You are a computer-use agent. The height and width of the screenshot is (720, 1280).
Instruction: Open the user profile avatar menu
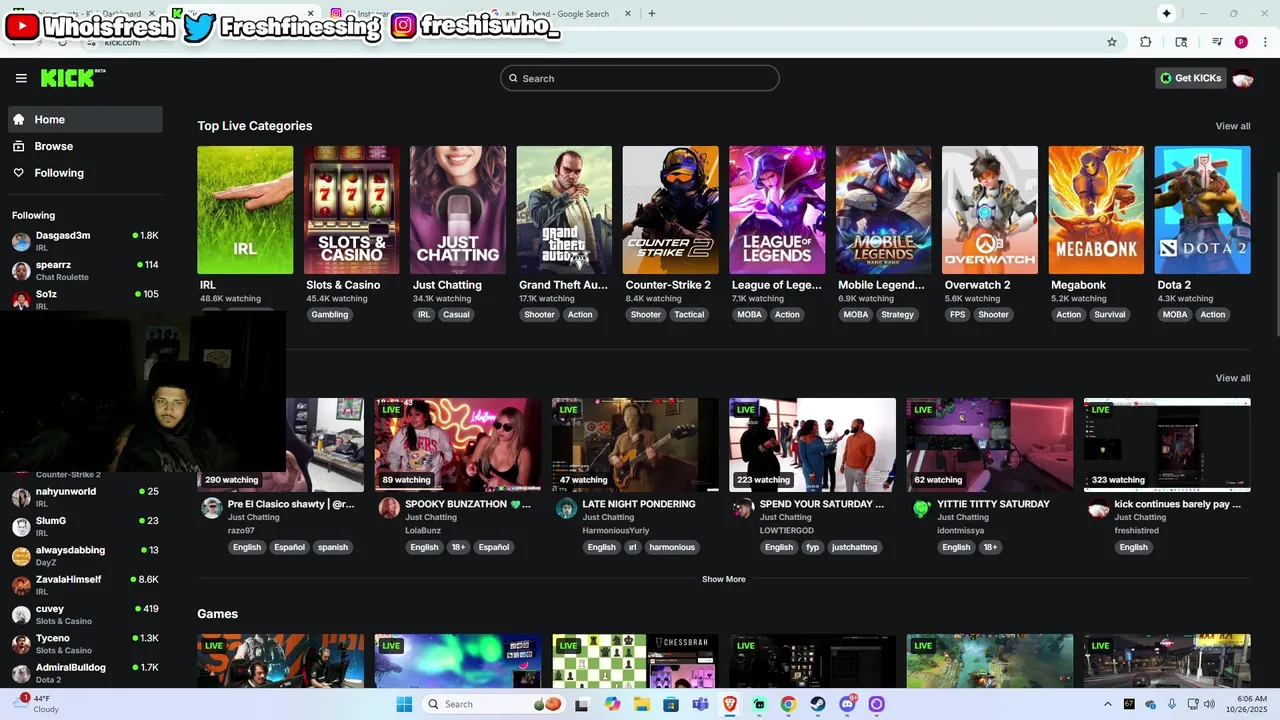(x=1243, y=78)
